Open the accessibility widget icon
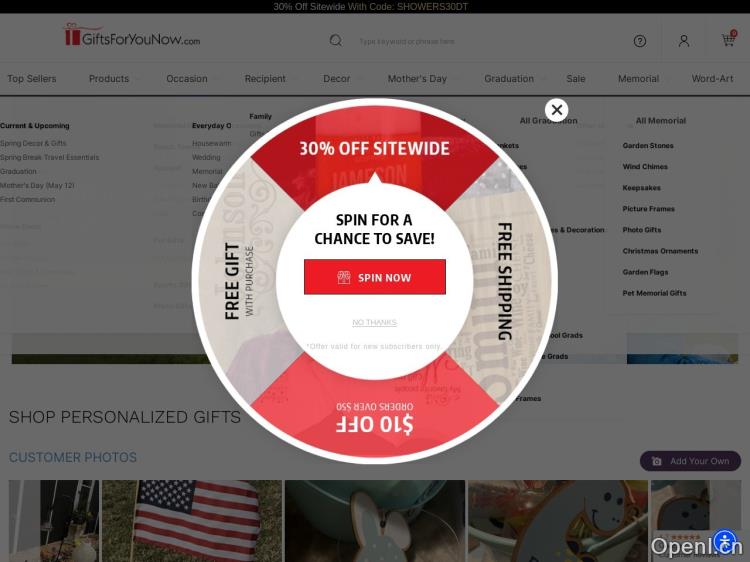The image size is (750, 562). [x=725, y=542]
